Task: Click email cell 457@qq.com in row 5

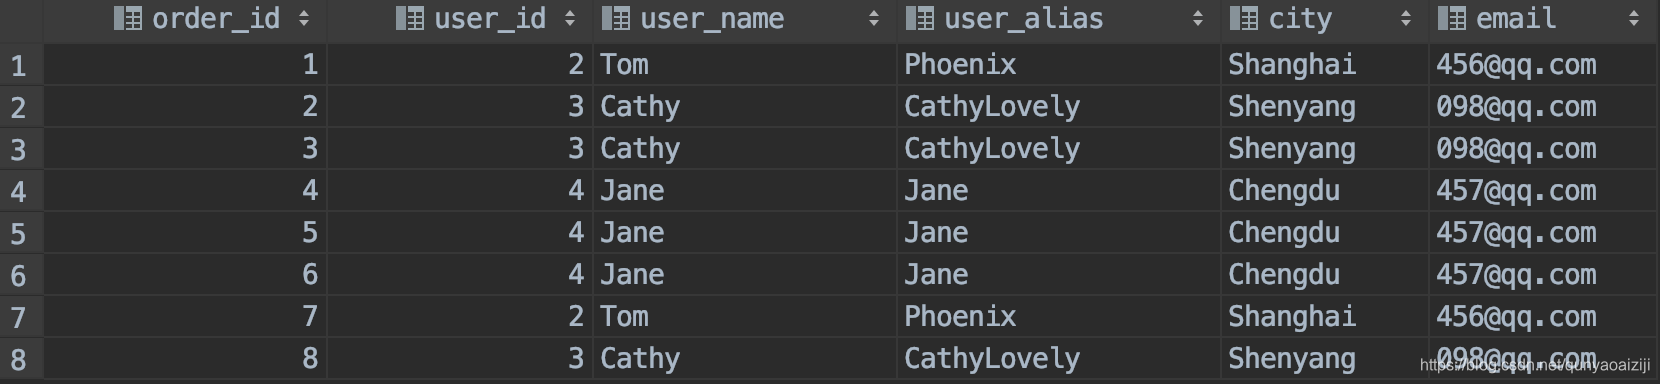Action: [1543, 233]
